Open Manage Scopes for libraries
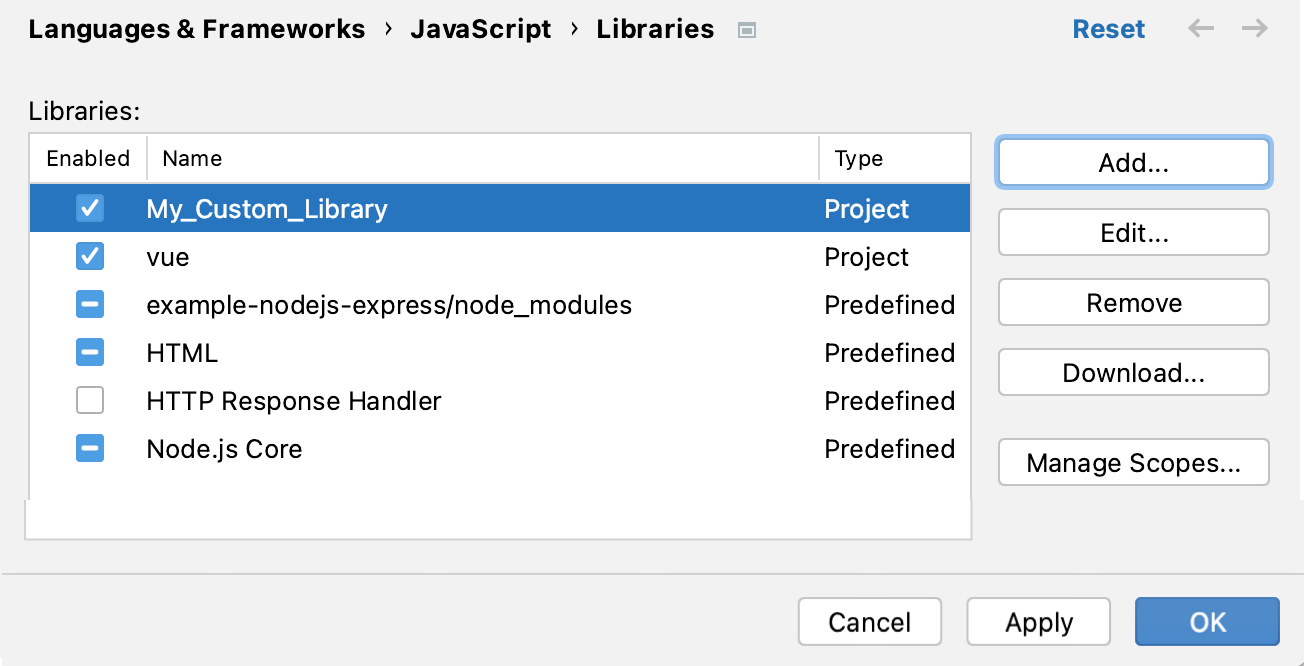 point(1133,462)
